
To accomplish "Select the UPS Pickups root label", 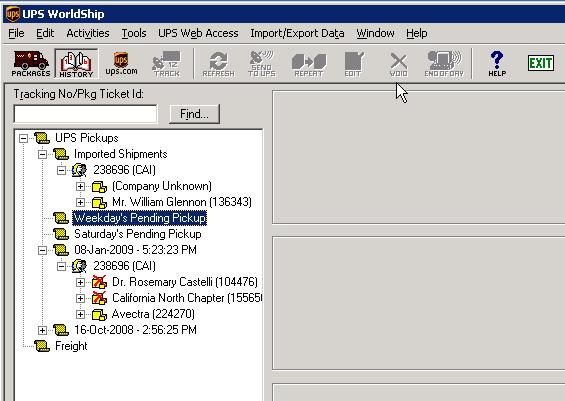I will coord(86,138).
